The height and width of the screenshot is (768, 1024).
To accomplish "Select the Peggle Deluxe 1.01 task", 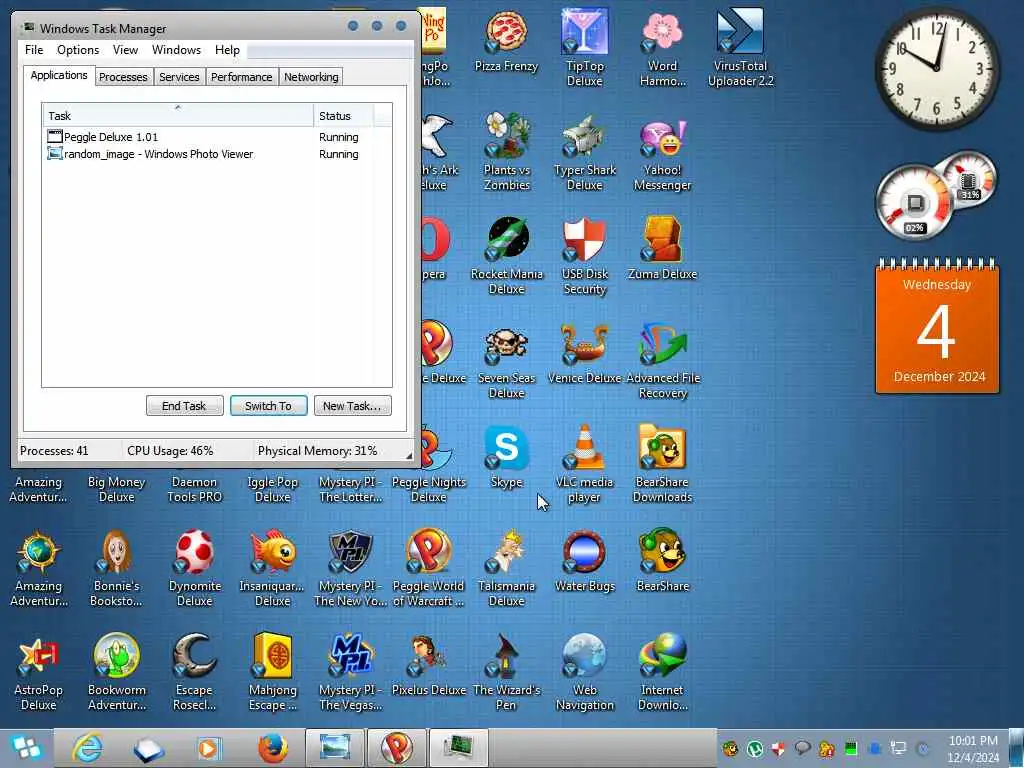I will [x=217, y=137].
